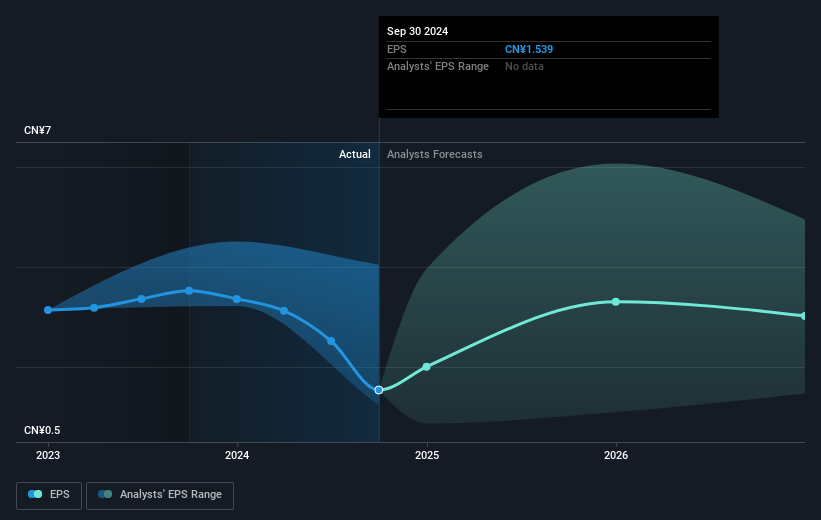This screenshot has height=520, width=821.
Task: Click the tooltip 'EPS' row label
Action: click(396, 49)
